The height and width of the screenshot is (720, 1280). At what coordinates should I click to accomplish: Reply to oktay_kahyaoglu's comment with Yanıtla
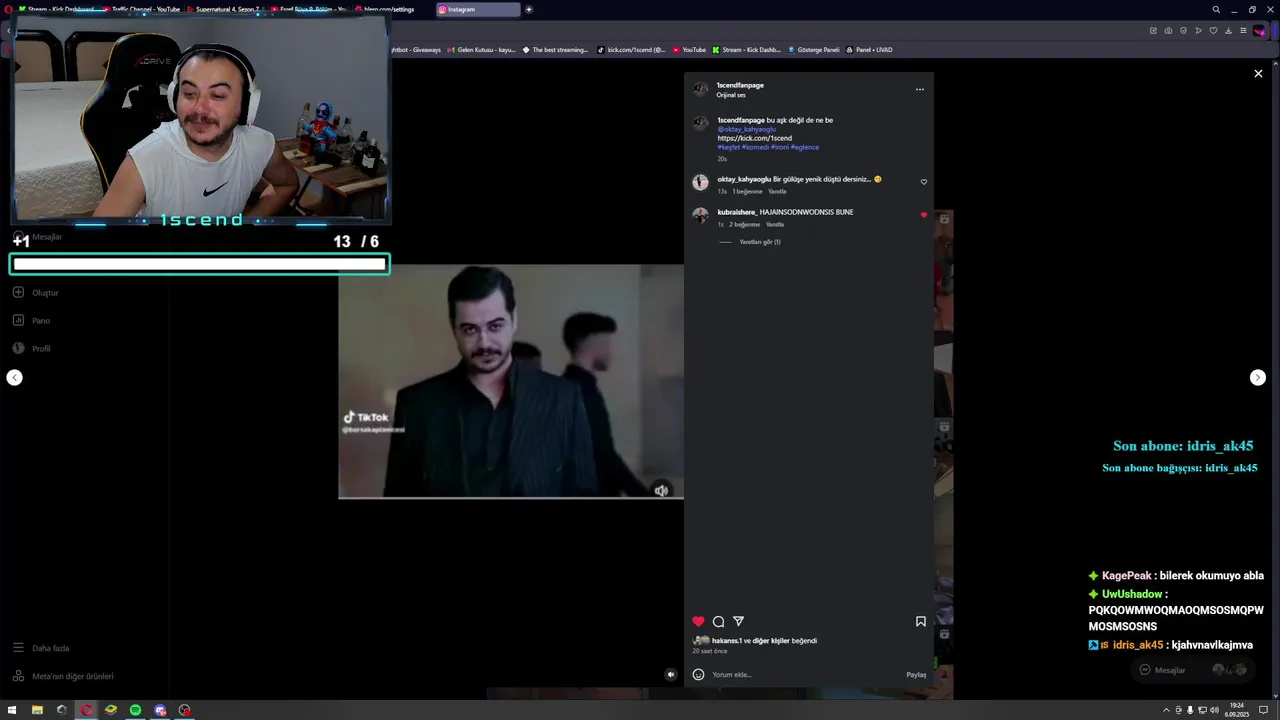pos(777,191)
